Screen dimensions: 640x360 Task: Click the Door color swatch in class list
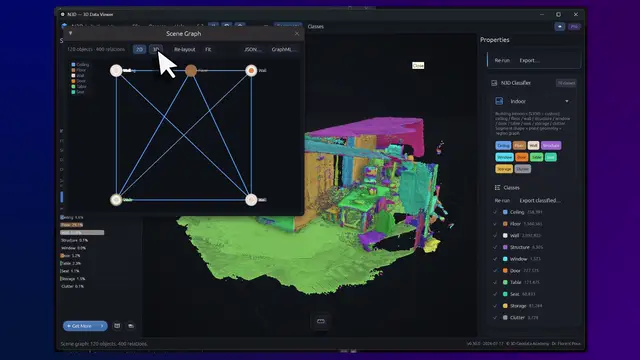pyautogui.click(x=505, y=270)
